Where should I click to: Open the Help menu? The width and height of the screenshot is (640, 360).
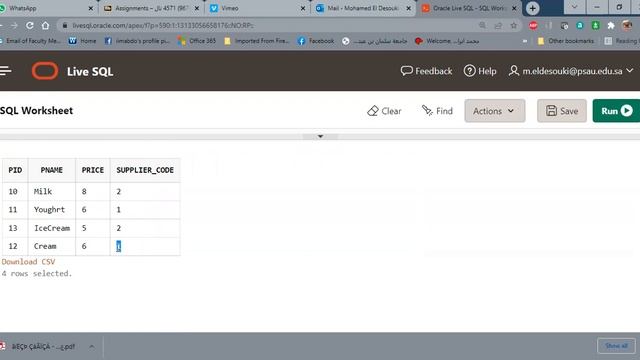480,71
